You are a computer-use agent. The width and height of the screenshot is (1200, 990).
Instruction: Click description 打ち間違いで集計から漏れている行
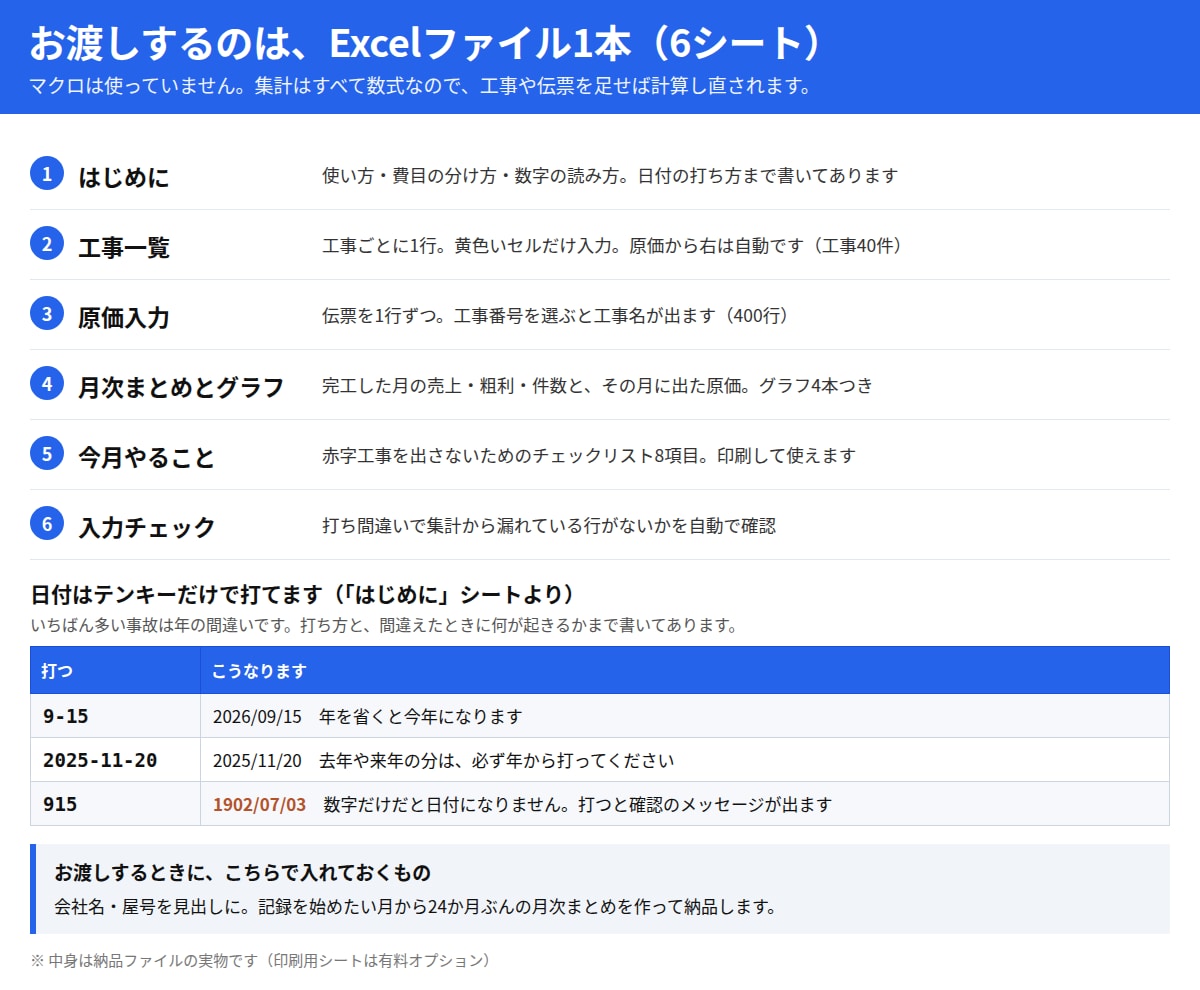click(x=549, y=526)
